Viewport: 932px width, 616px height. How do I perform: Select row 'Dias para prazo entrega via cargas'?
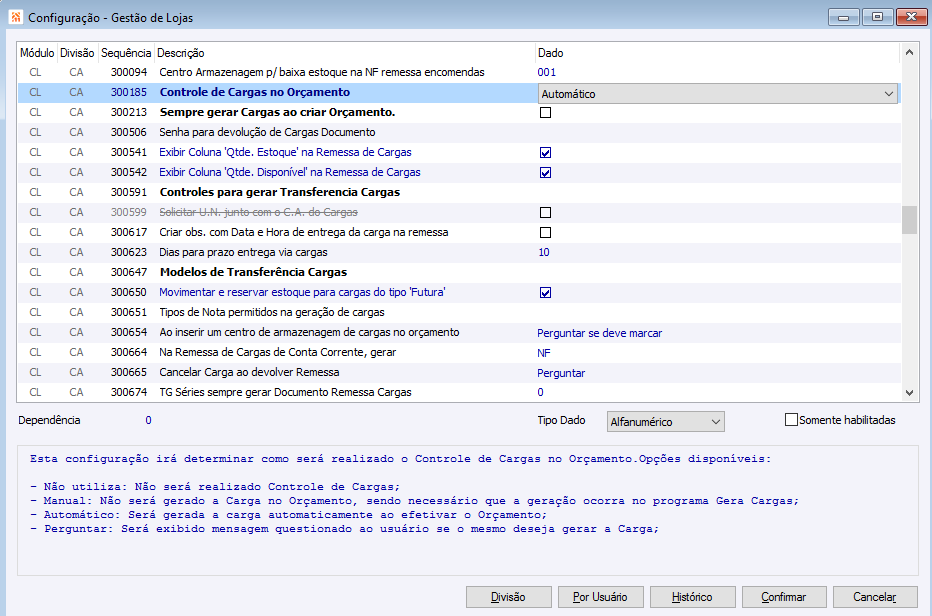pyautogui.click(x=459, y=253)
